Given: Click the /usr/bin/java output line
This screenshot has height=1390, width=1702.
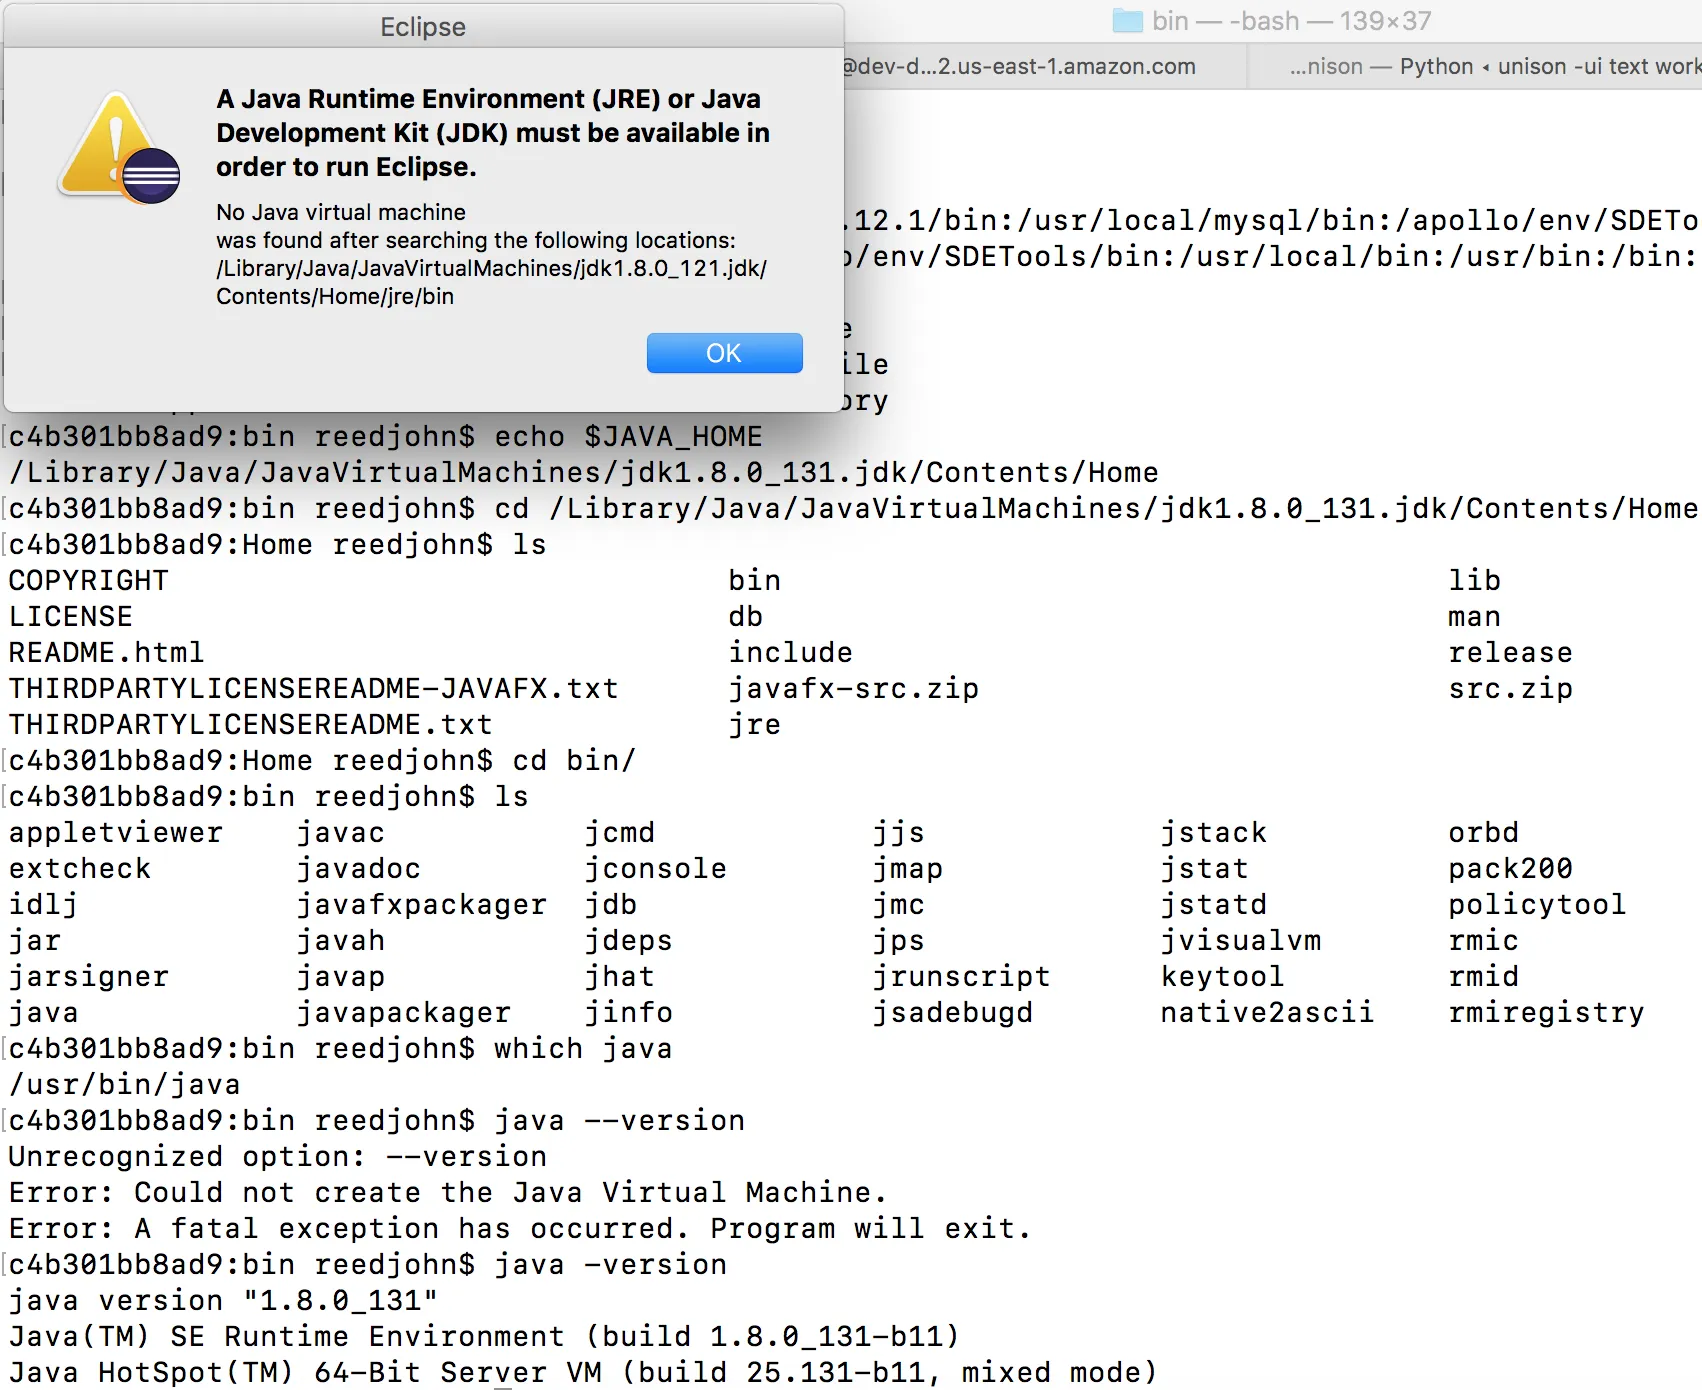Looking at the screenshot, I should pyautogui.click(x=125, y=1085).
